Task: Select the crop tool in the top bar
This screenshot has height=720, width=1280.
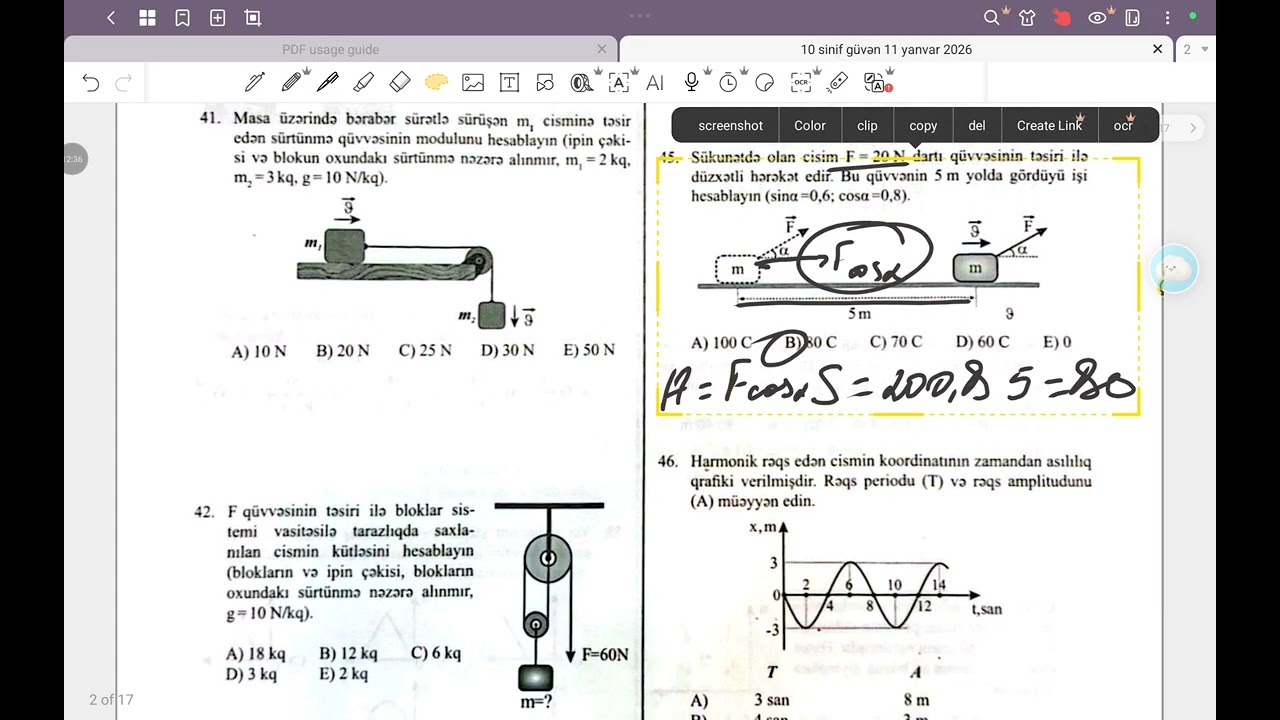Action: (252, 18)
